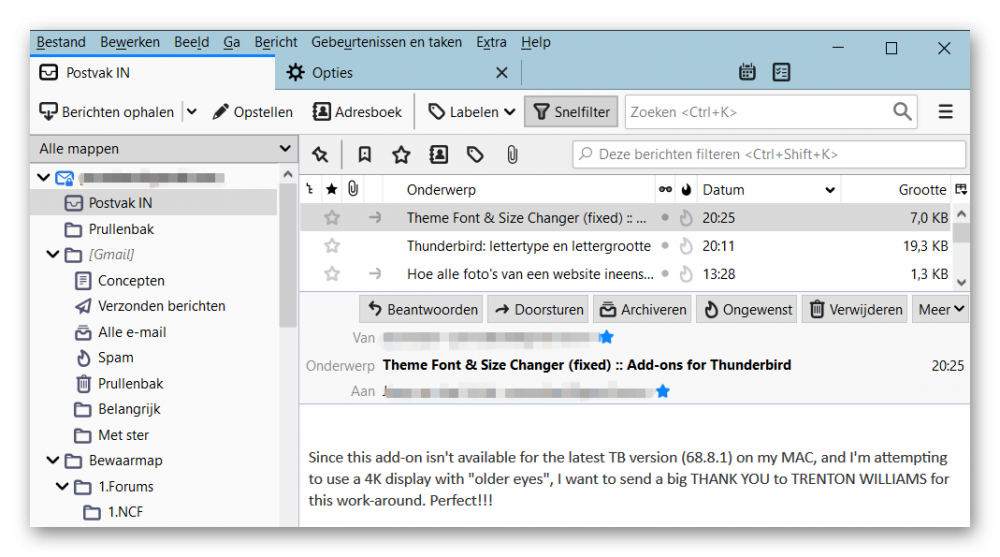Mark the 13:28 message as junk via flame icon
This screenshot has width=1000, height=557.
click(686, 274)
